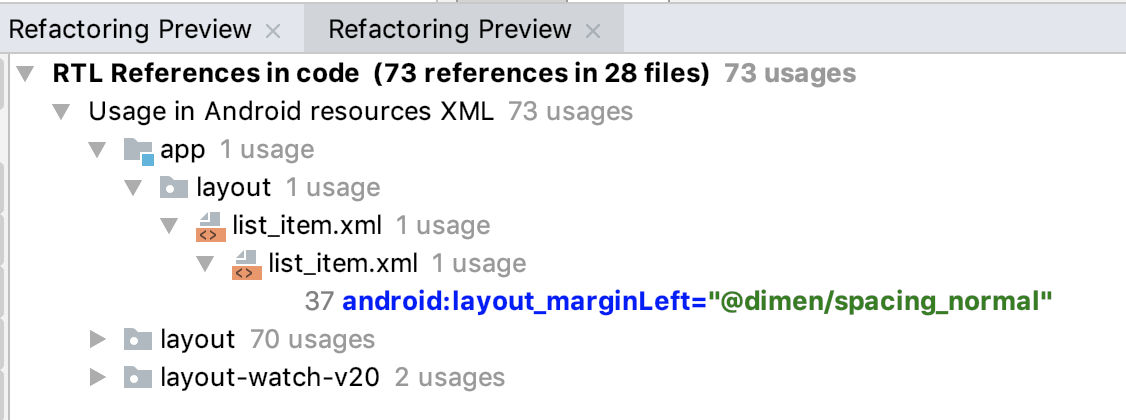The width and height of the screenshot is (1126, 420).
Task: Expand the layout-watch-v20 folder
Action: pos(97,378)
